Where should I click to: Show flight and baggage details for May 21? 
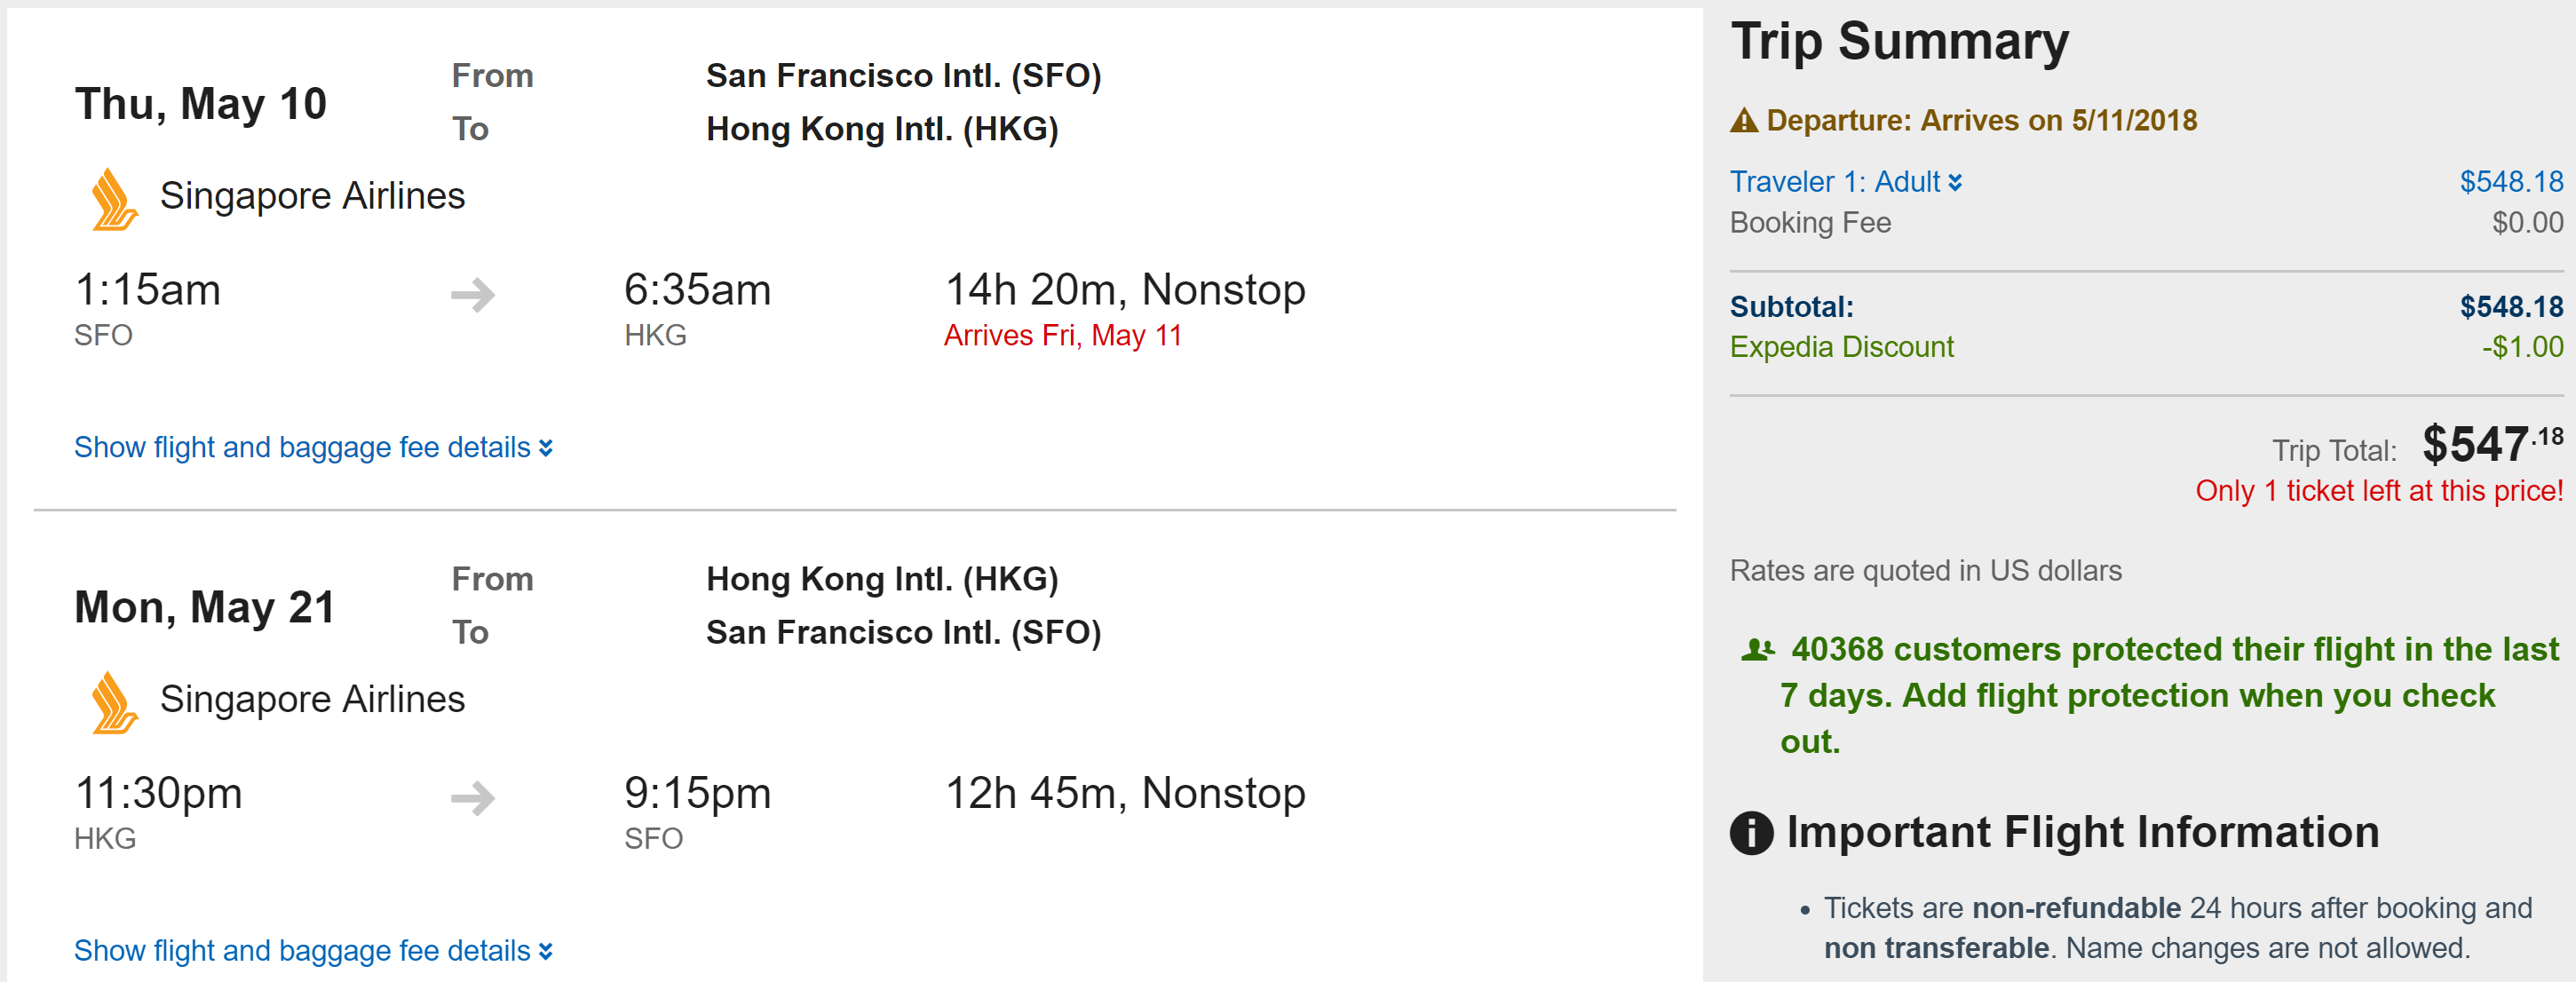click(312, 950)
